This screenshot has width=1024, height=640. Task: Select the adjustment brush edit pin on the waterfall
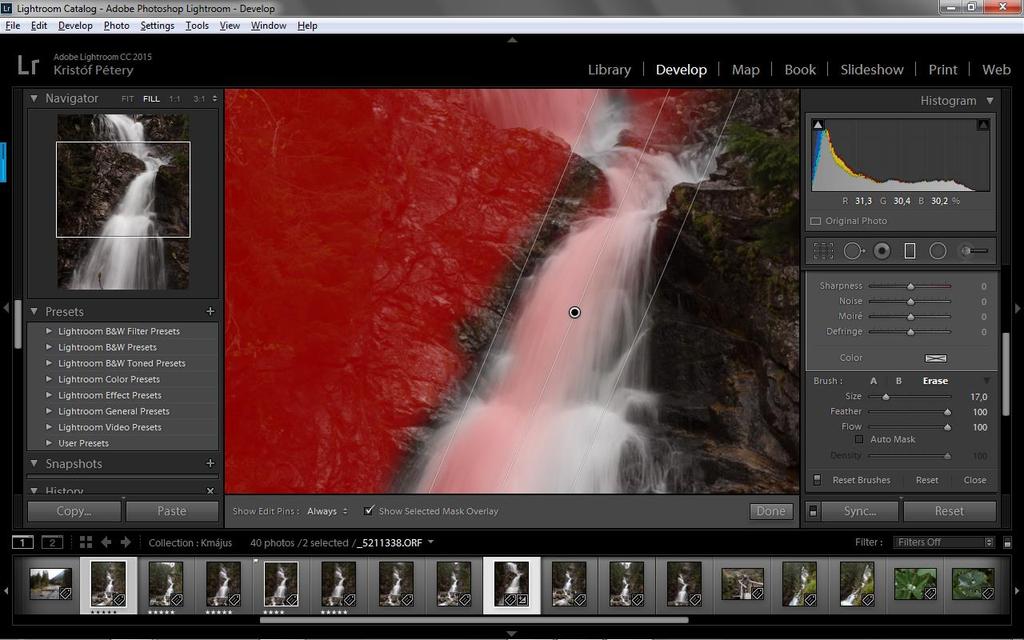574,312
